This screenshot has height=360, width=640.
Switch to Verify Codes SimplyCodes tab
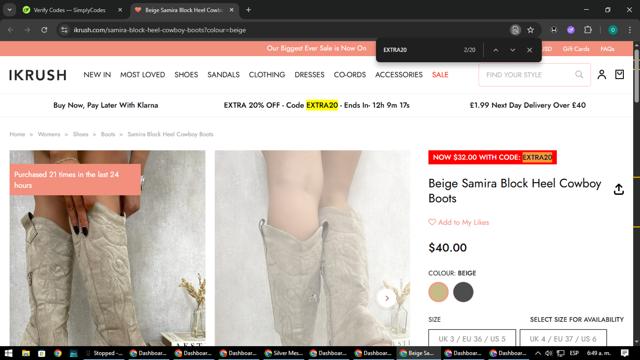pos(69,10)
